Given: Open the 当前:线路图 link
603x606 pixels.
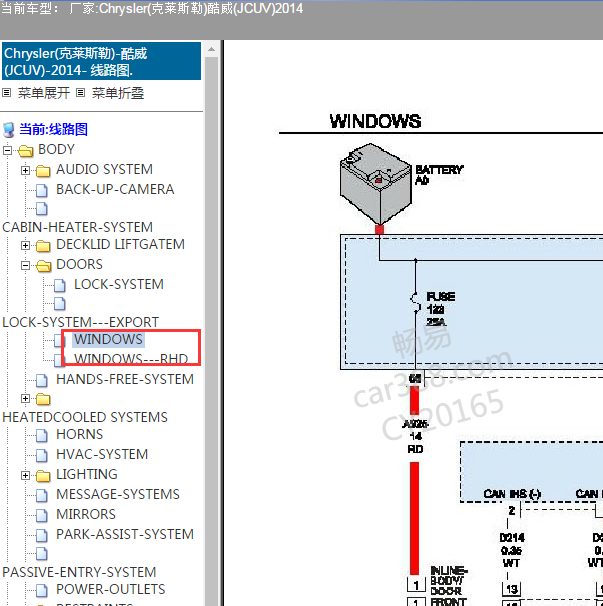Looking at the screenshot, I should click(53, 129).
